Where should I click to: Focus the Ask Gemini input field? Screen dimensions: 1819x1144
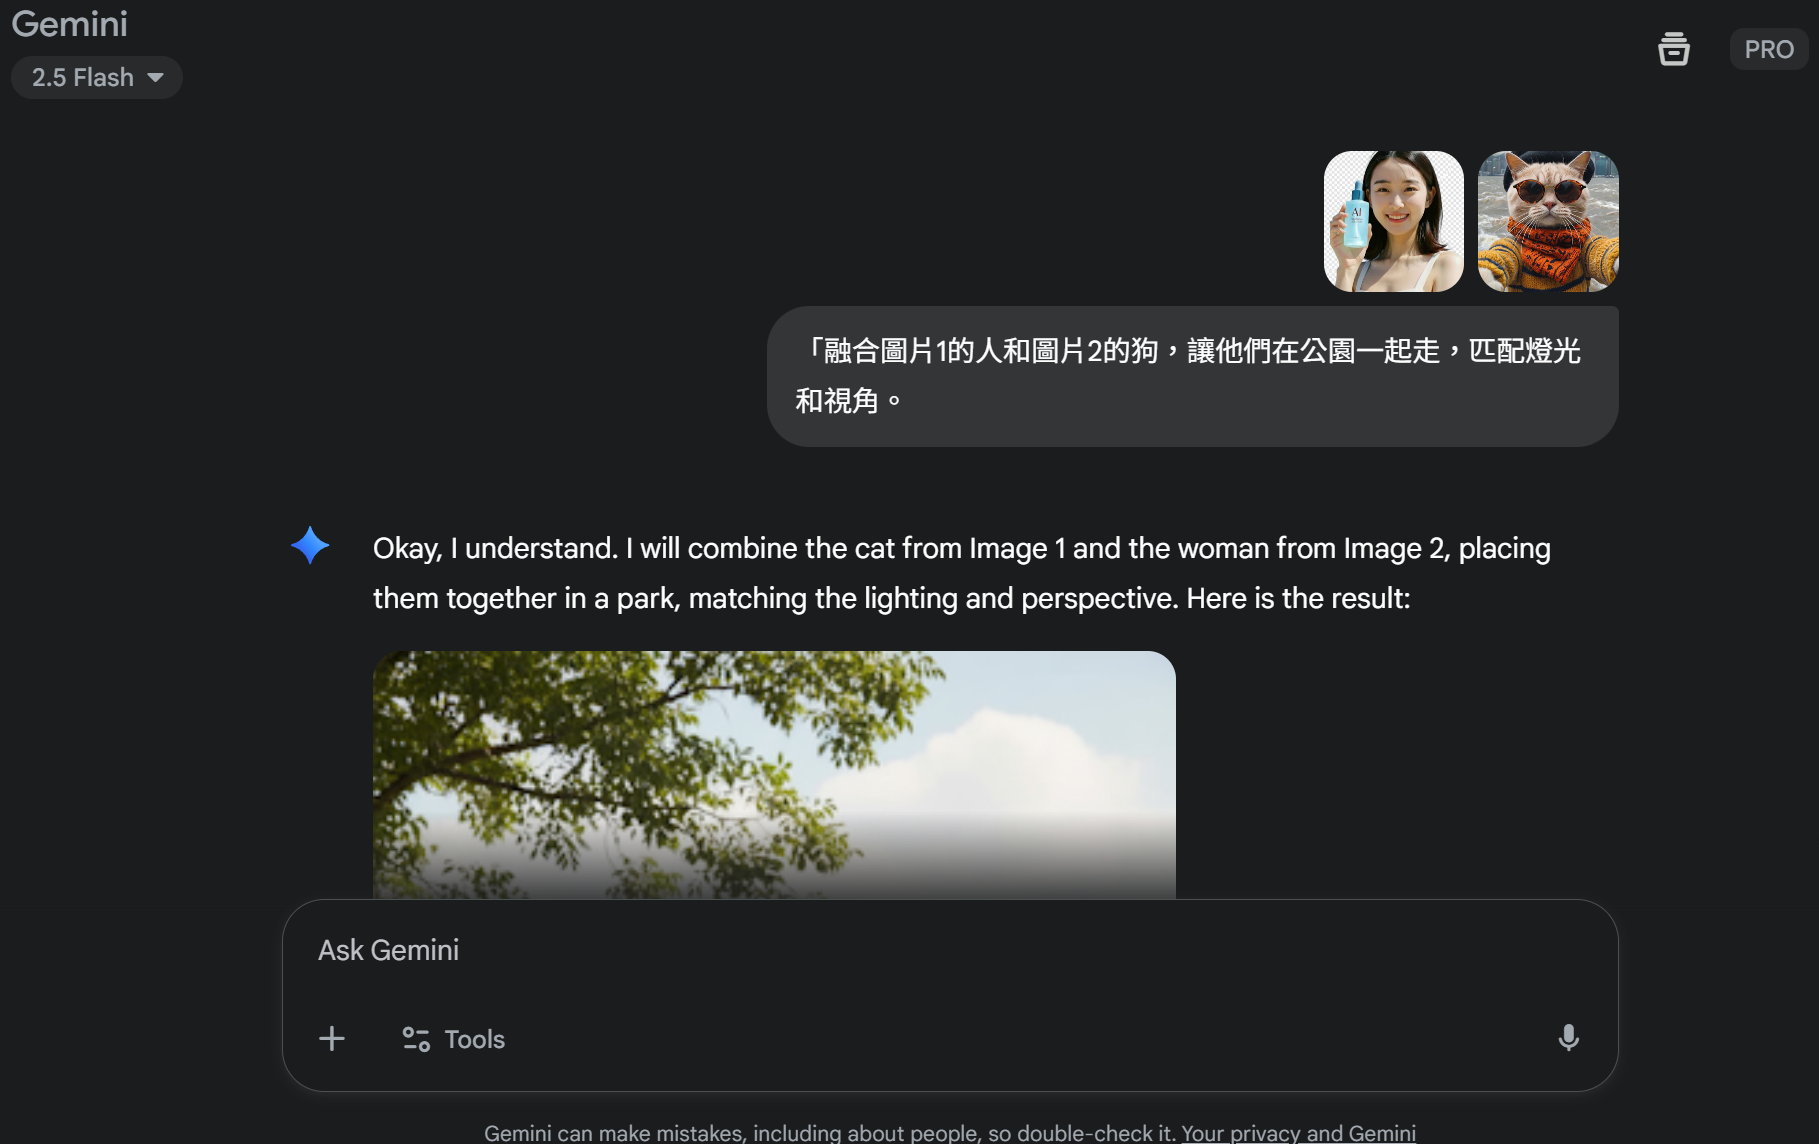pyautogui.click(x=950, y=950)
